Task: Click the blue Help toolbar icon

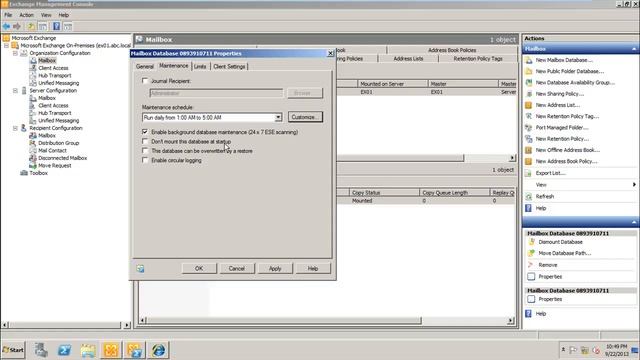Action: click(56, 27)
